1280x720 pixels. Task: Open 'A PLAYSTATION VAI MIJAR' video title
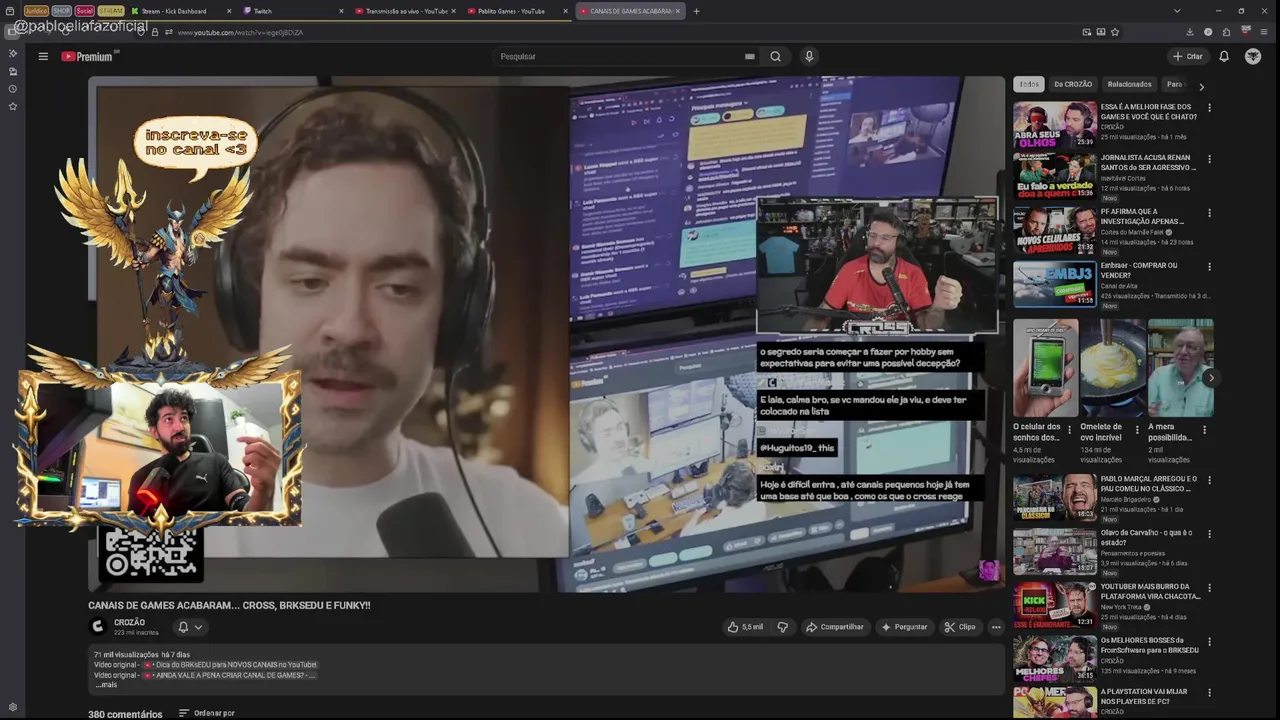1145,696
